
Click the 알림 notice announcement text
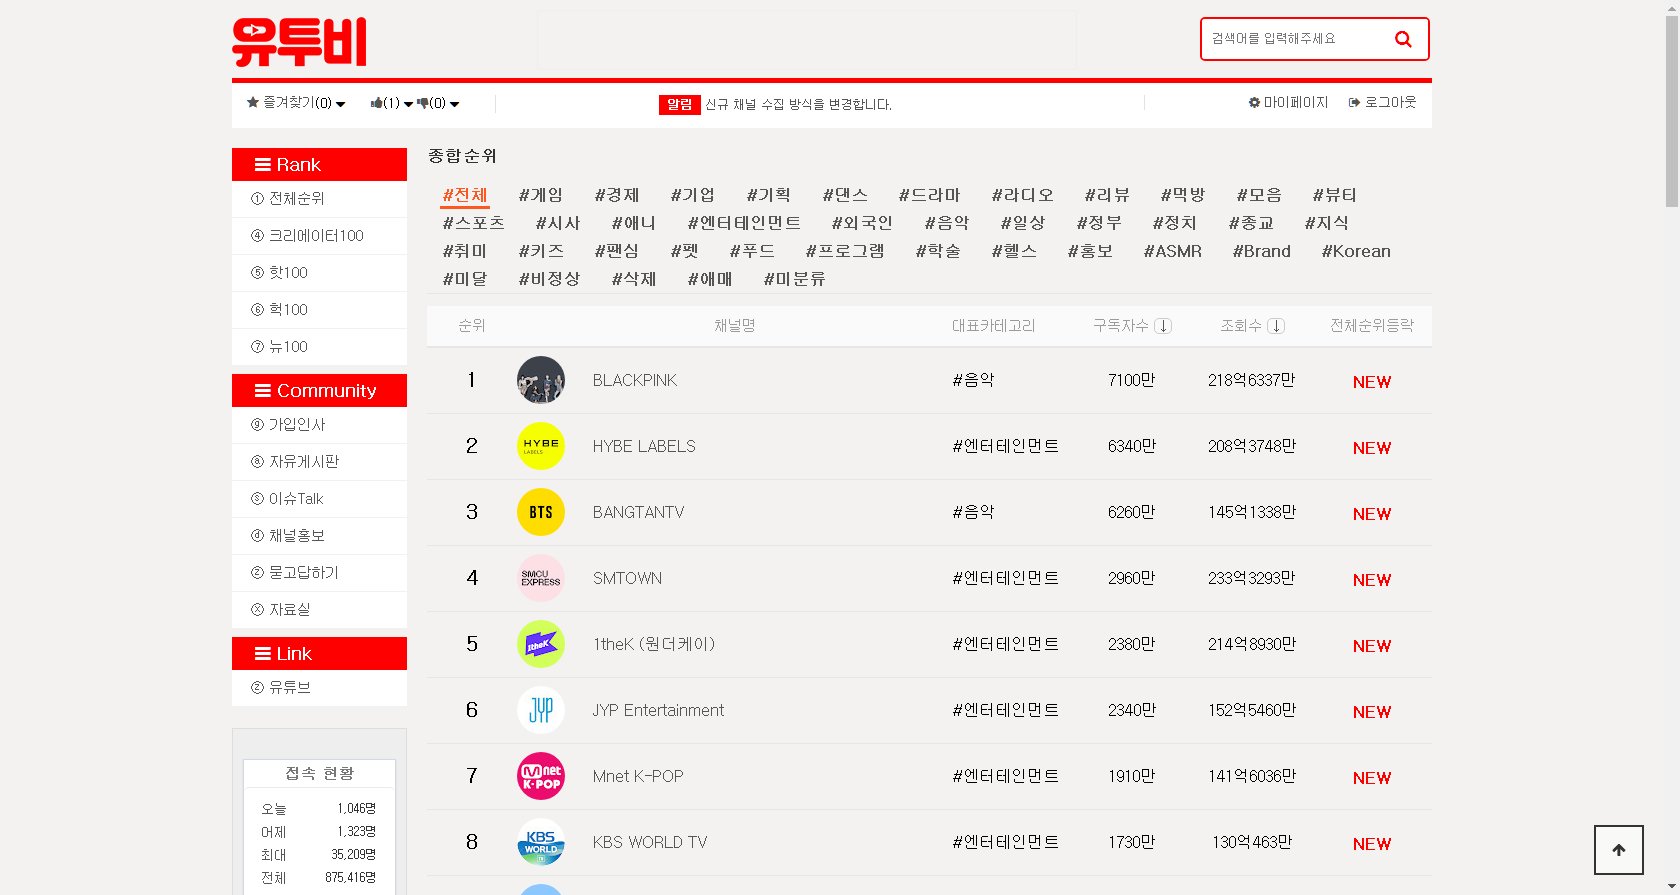798,104
